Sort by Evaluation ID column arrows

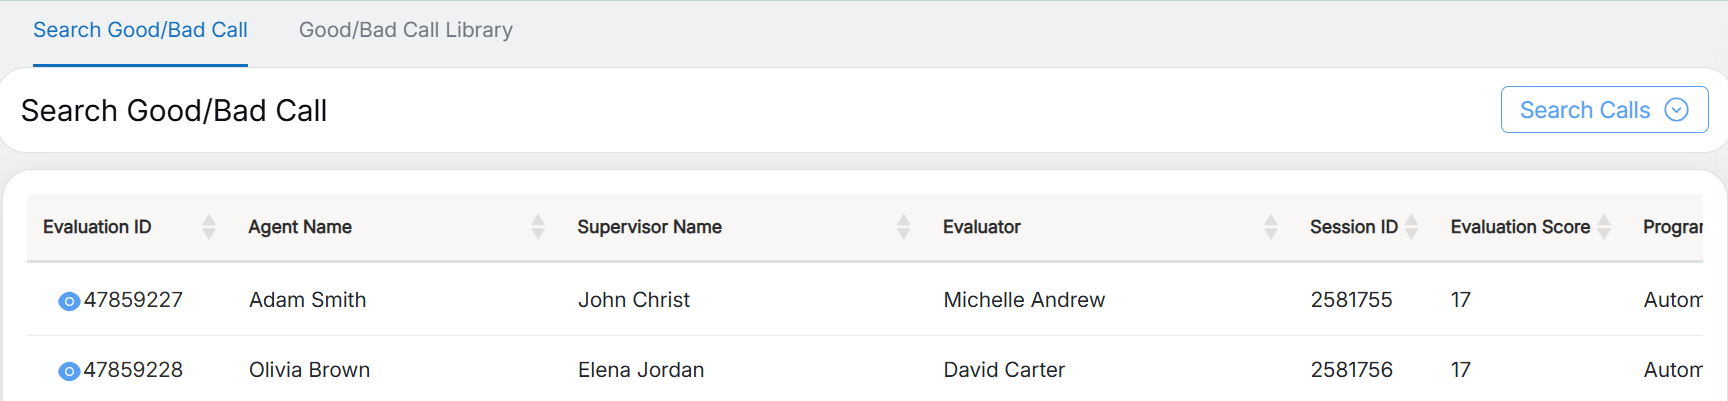pyautogui.click(x=209, y=227)
